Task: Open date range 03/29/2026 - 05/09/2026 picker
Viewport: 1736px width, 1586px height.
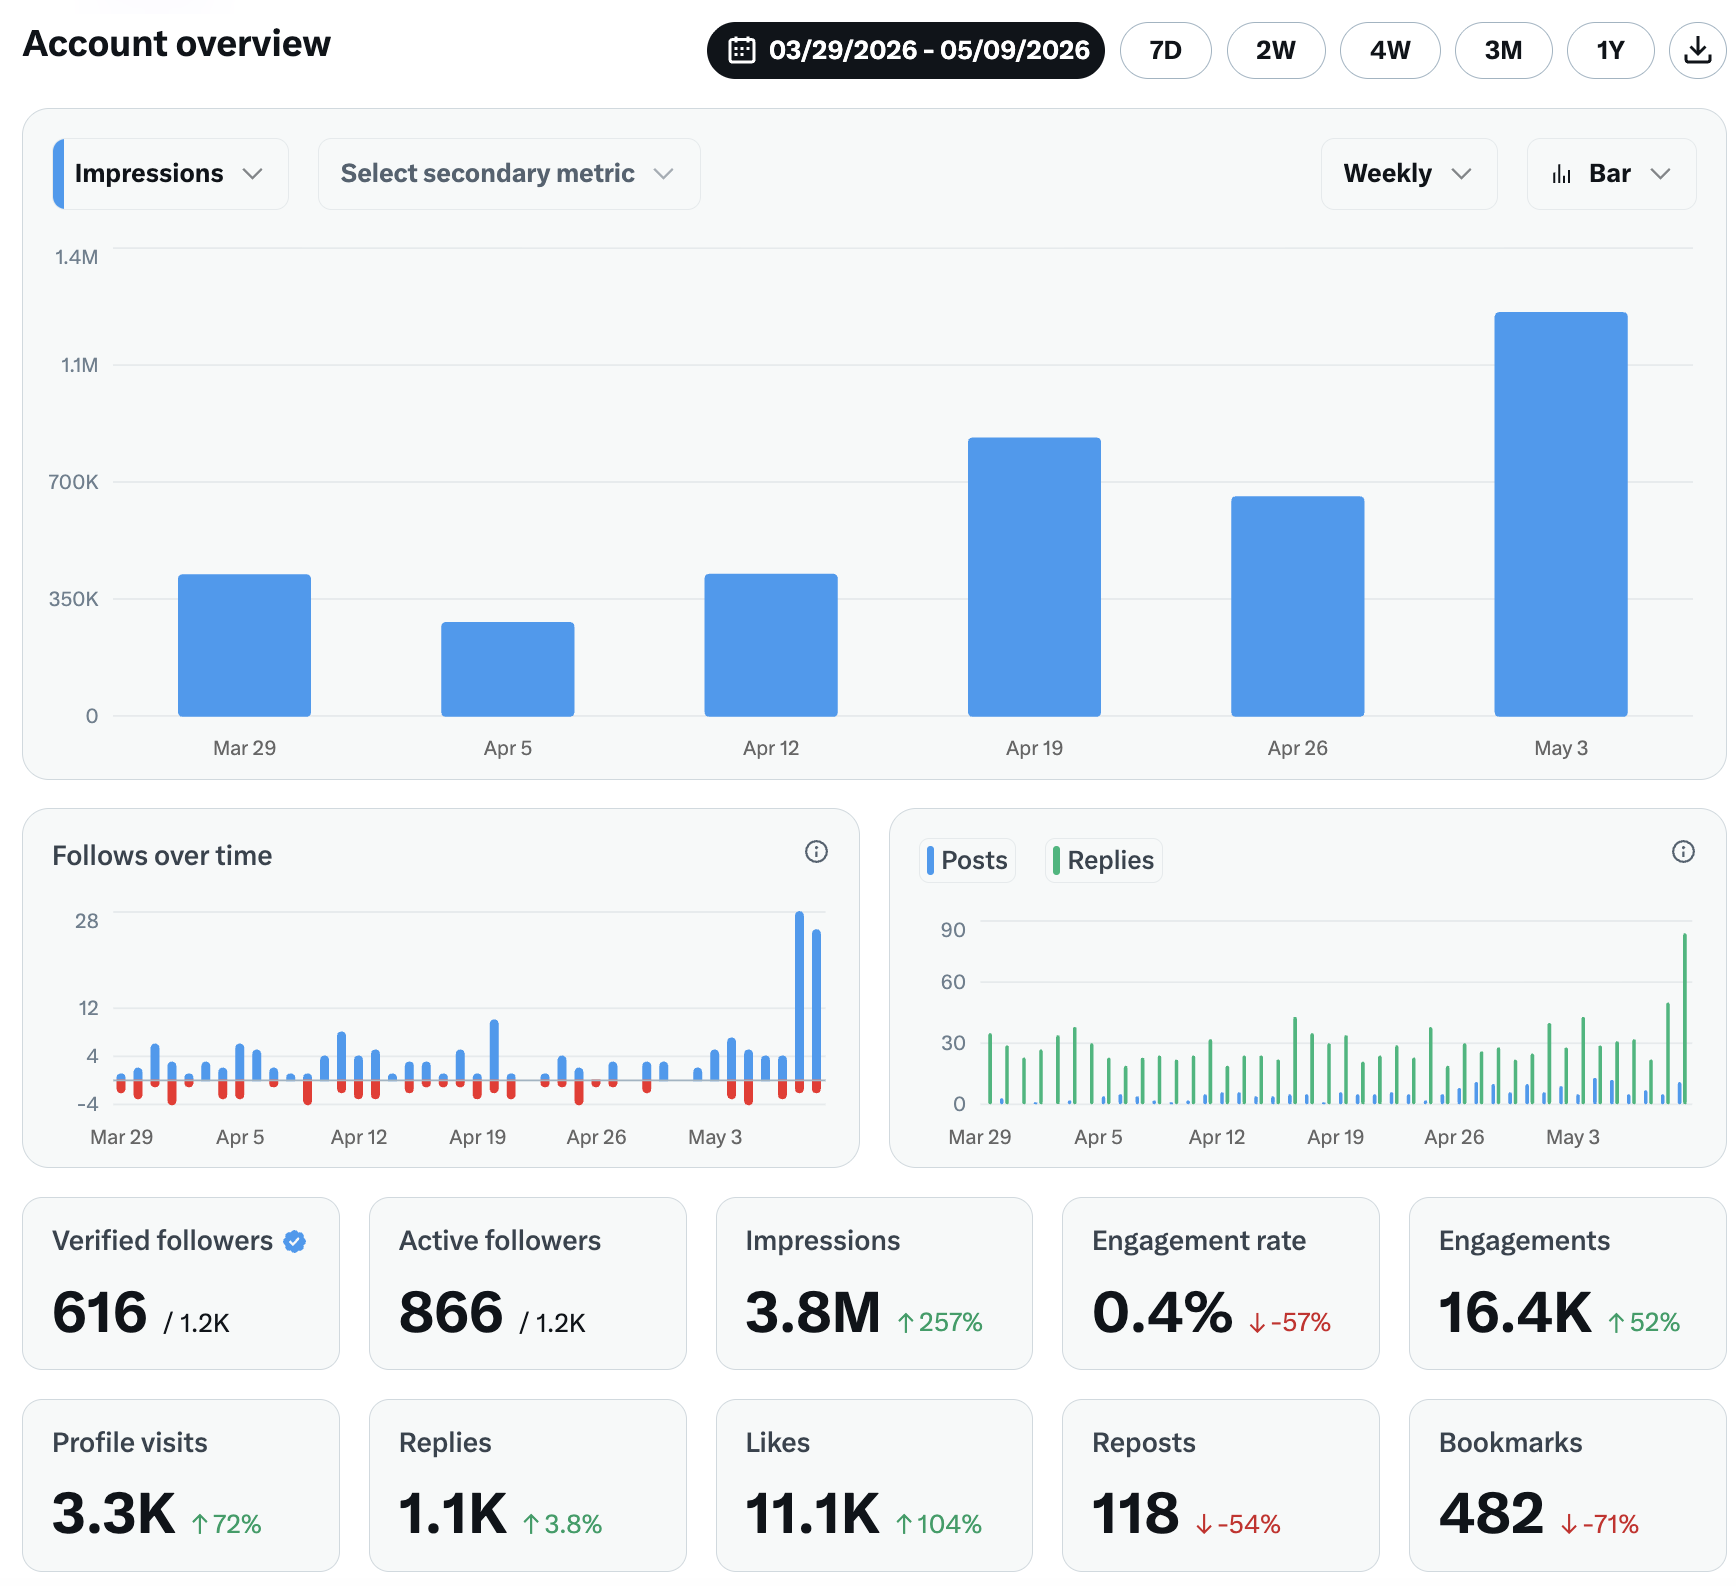Action: click(x=906, y=50)
